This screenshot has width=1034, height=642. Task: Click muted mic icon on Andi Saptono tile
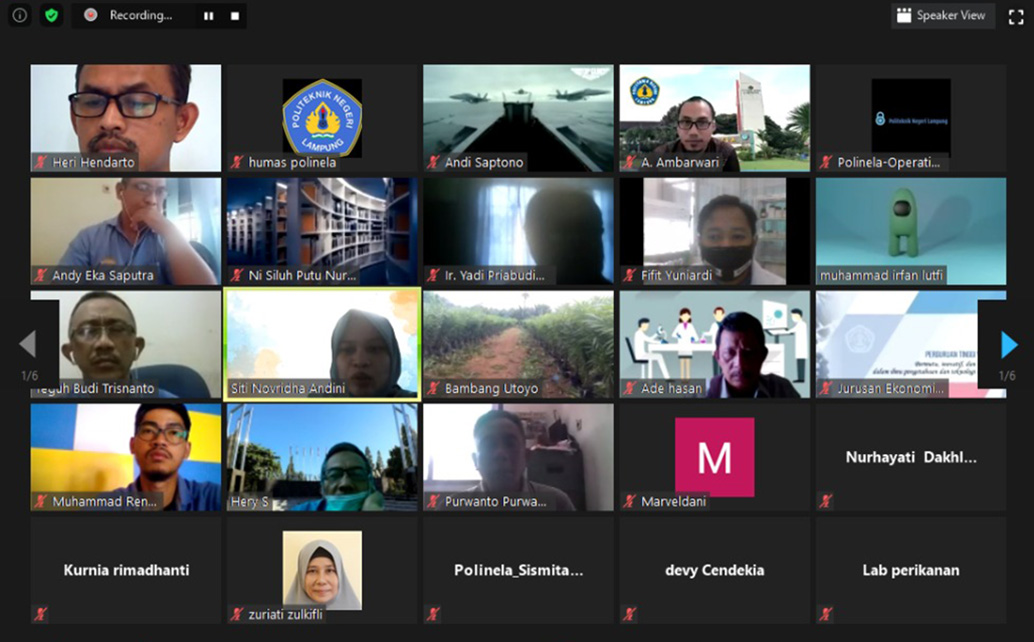433,162
